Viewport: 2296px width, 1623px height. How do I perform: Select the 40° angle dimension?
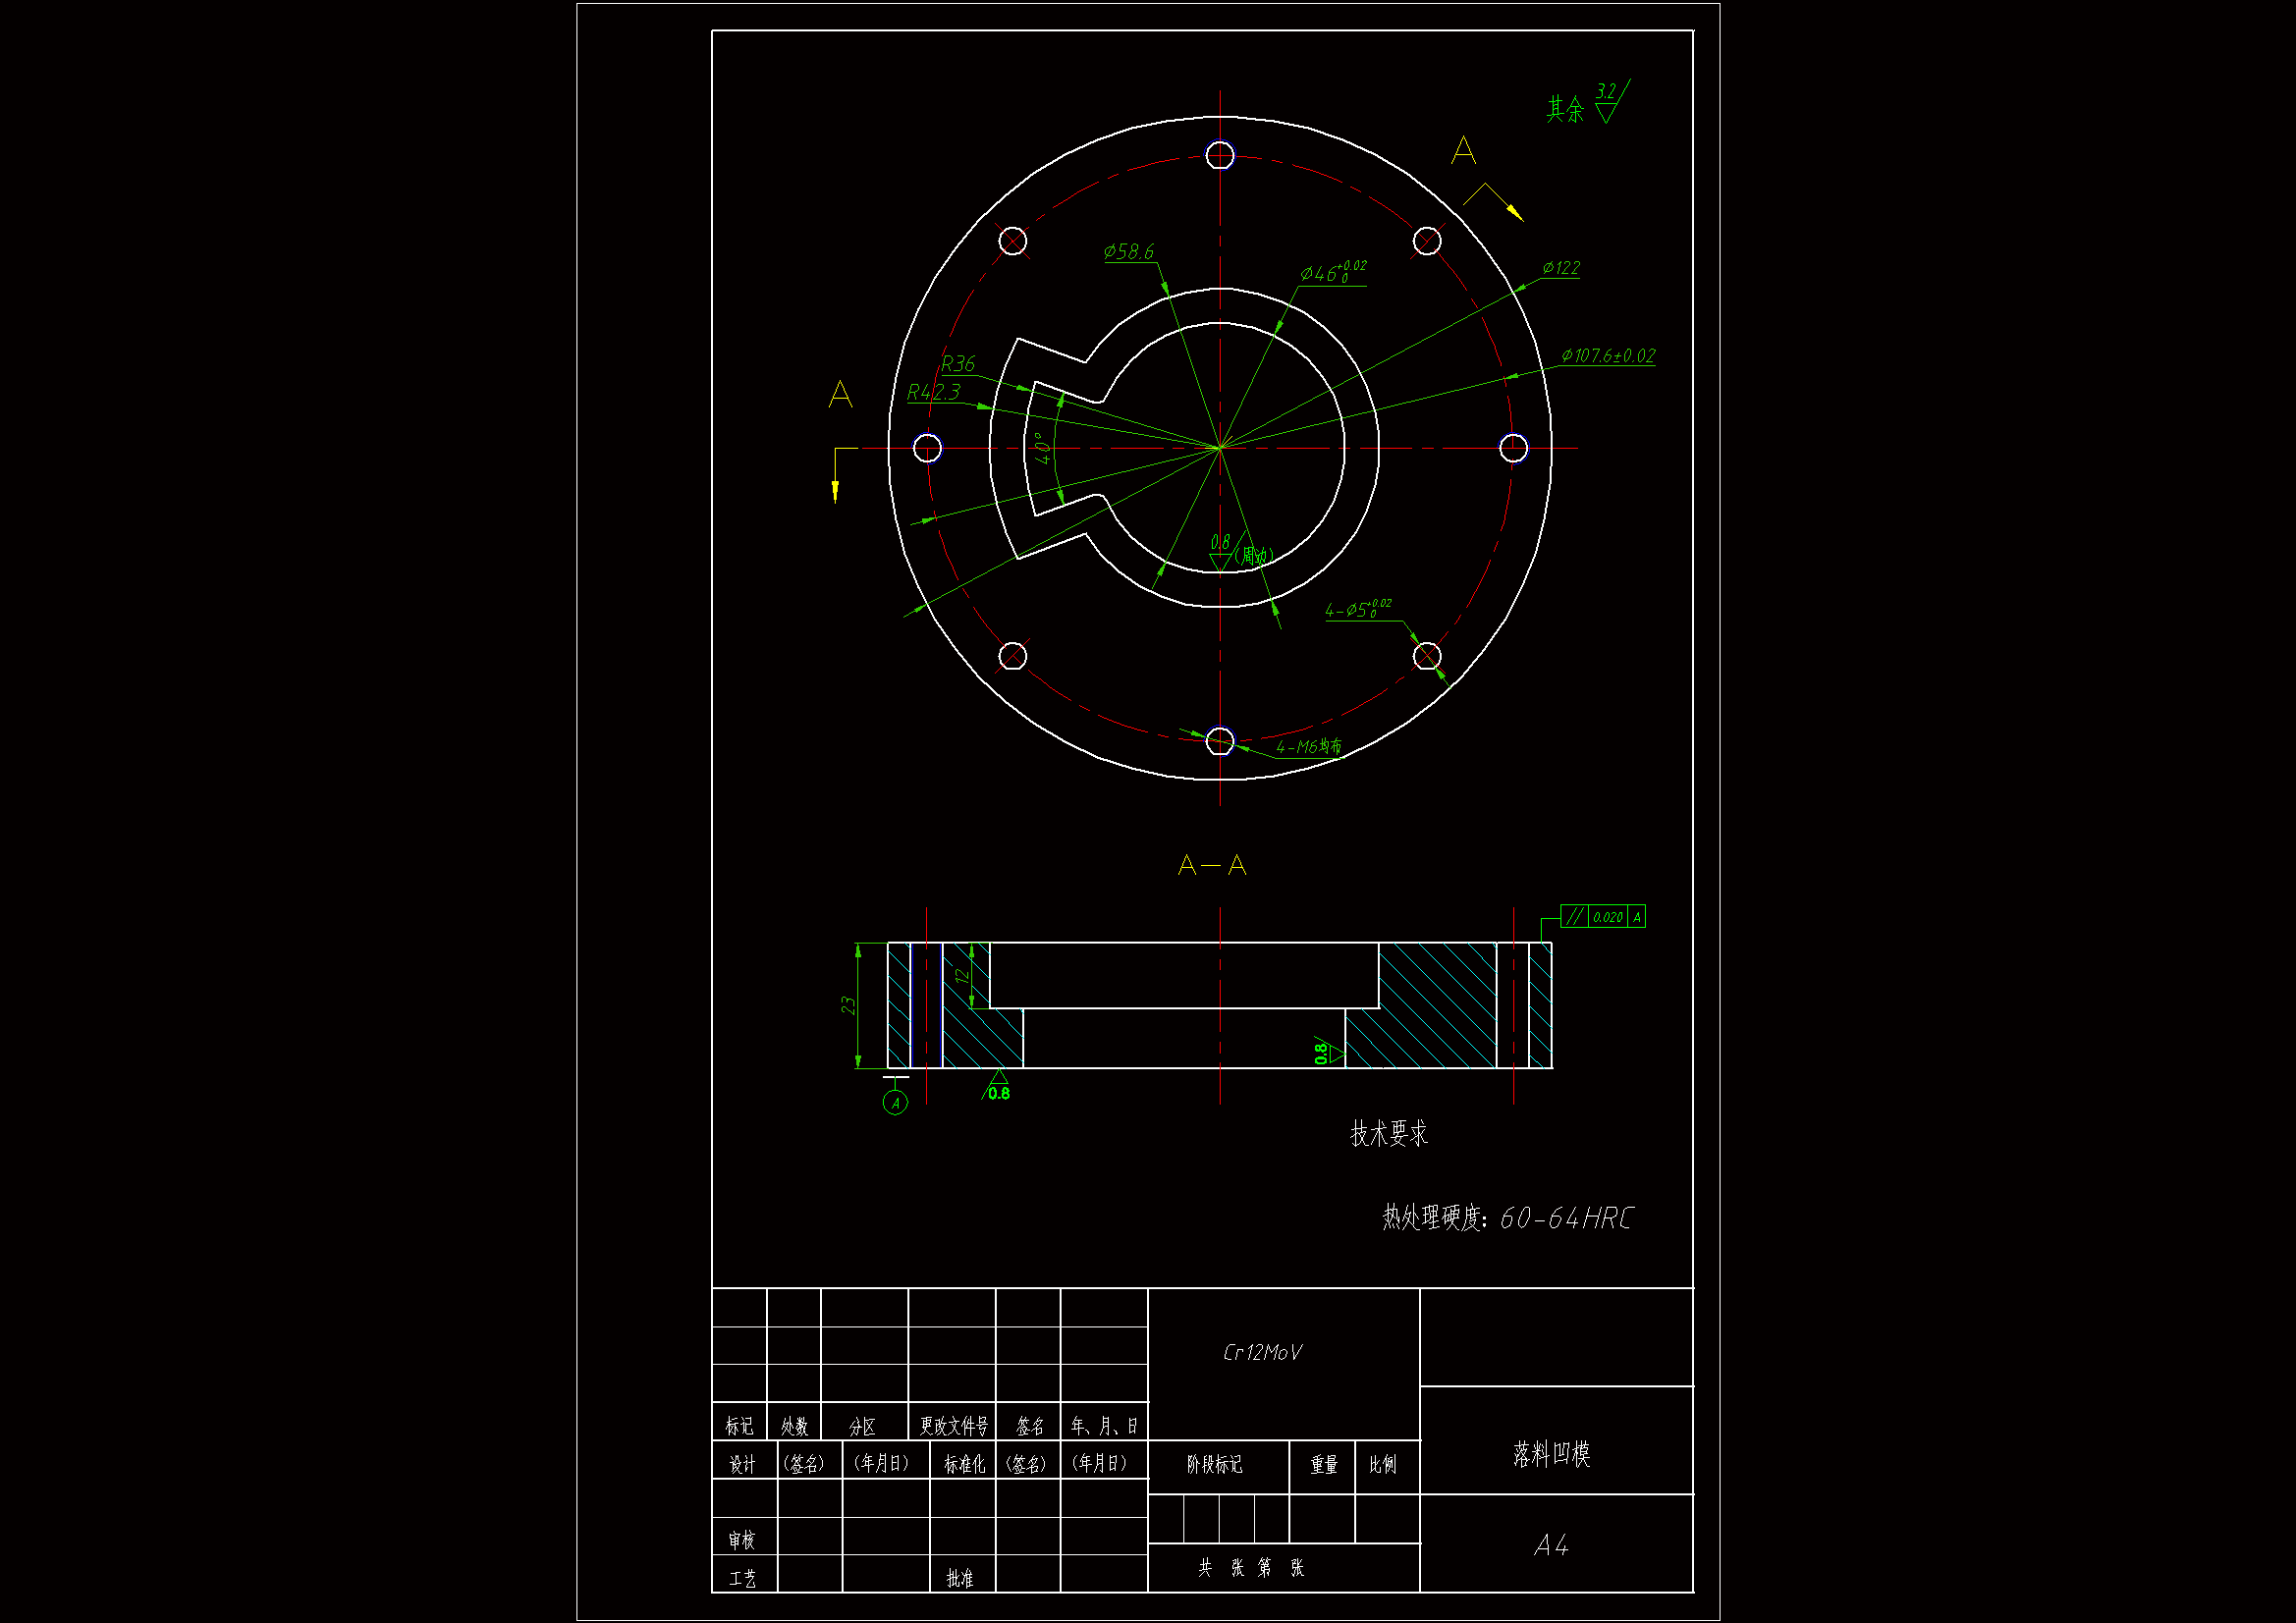[x=1043, y=447]
